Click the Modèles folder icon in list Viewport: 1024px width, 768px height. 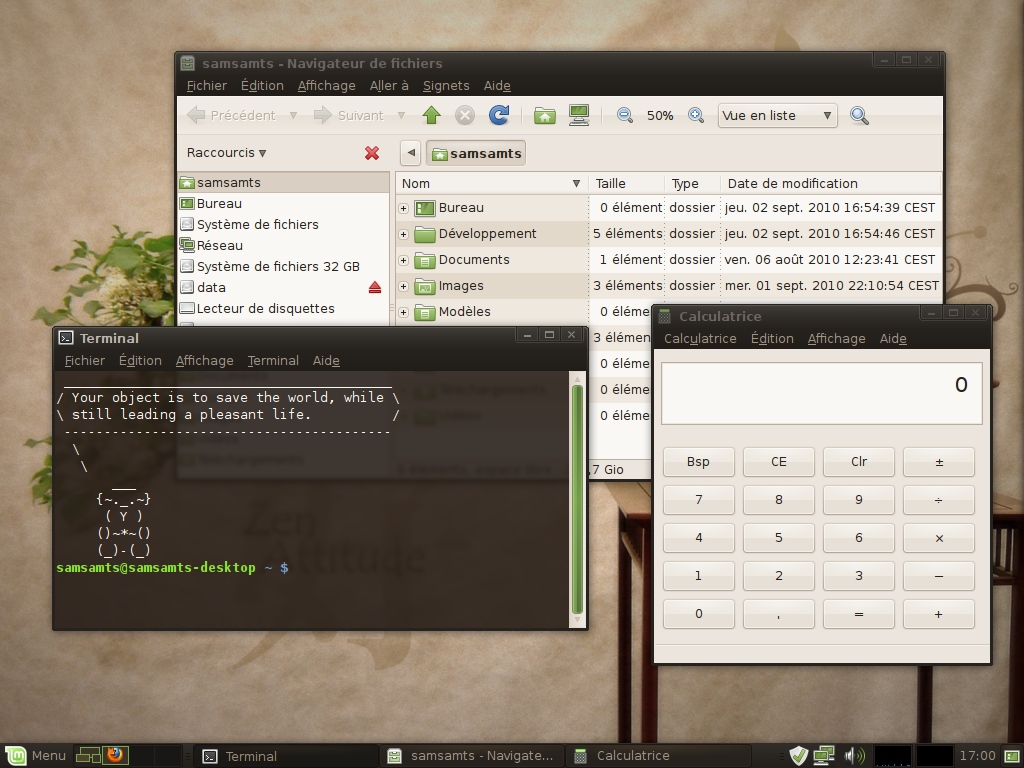[x=425, y=312]
